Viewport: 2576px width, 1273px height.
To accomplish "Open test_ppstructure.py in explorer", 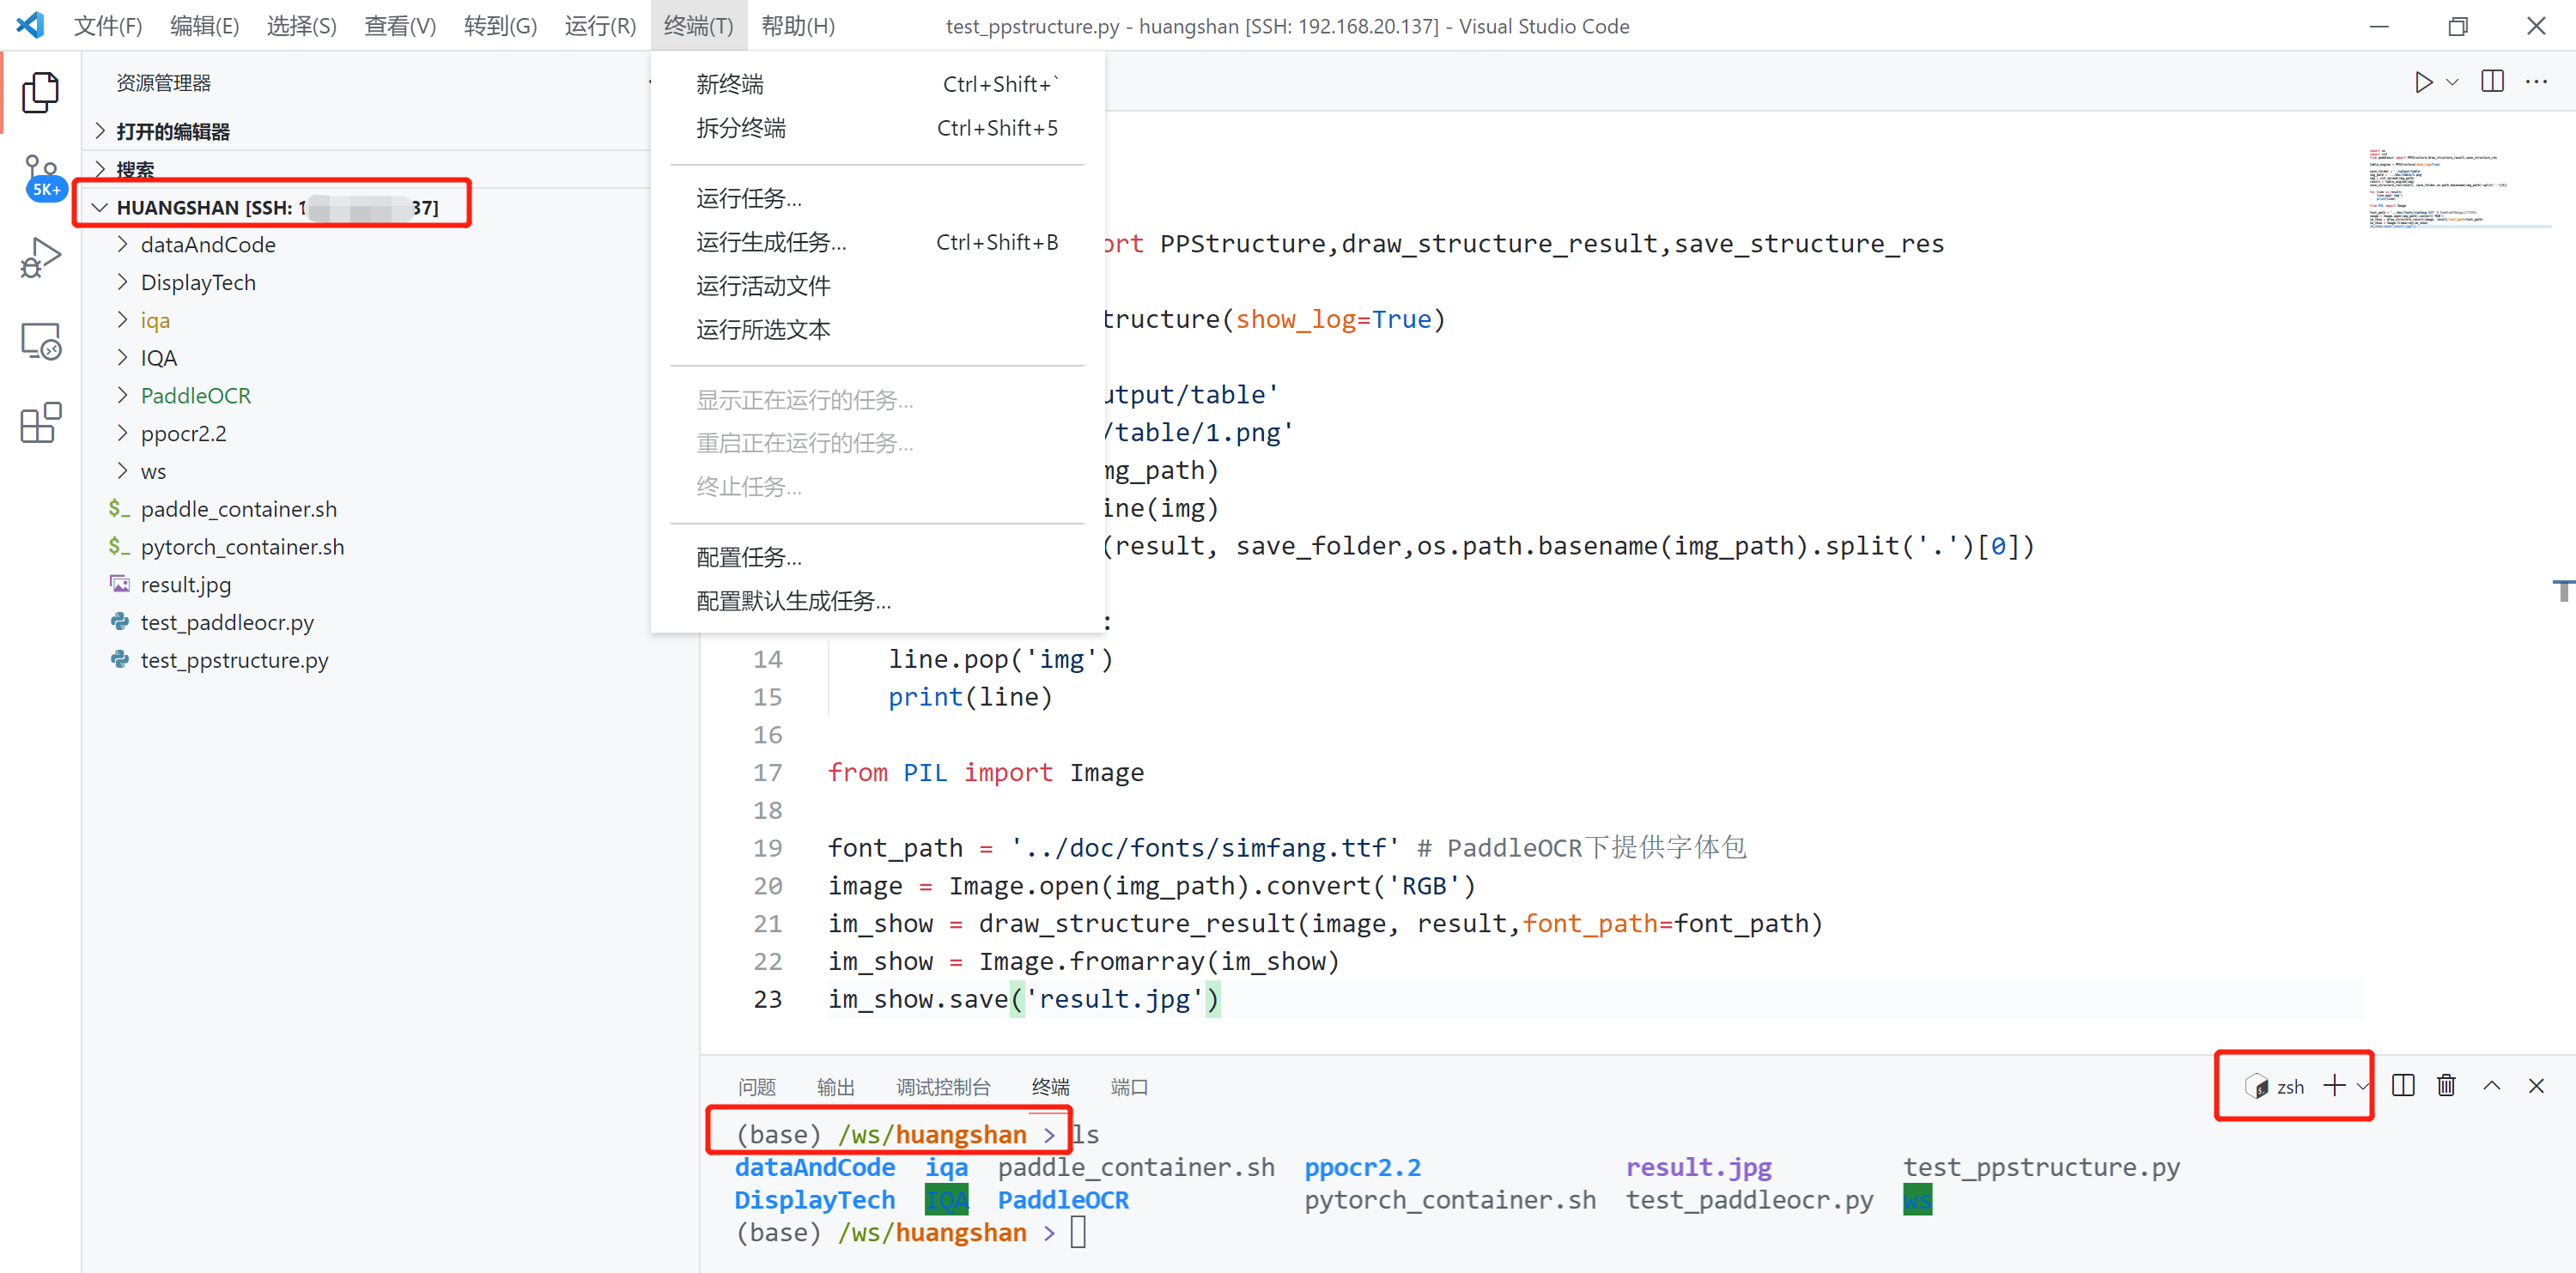I will [x=234, y=660].
